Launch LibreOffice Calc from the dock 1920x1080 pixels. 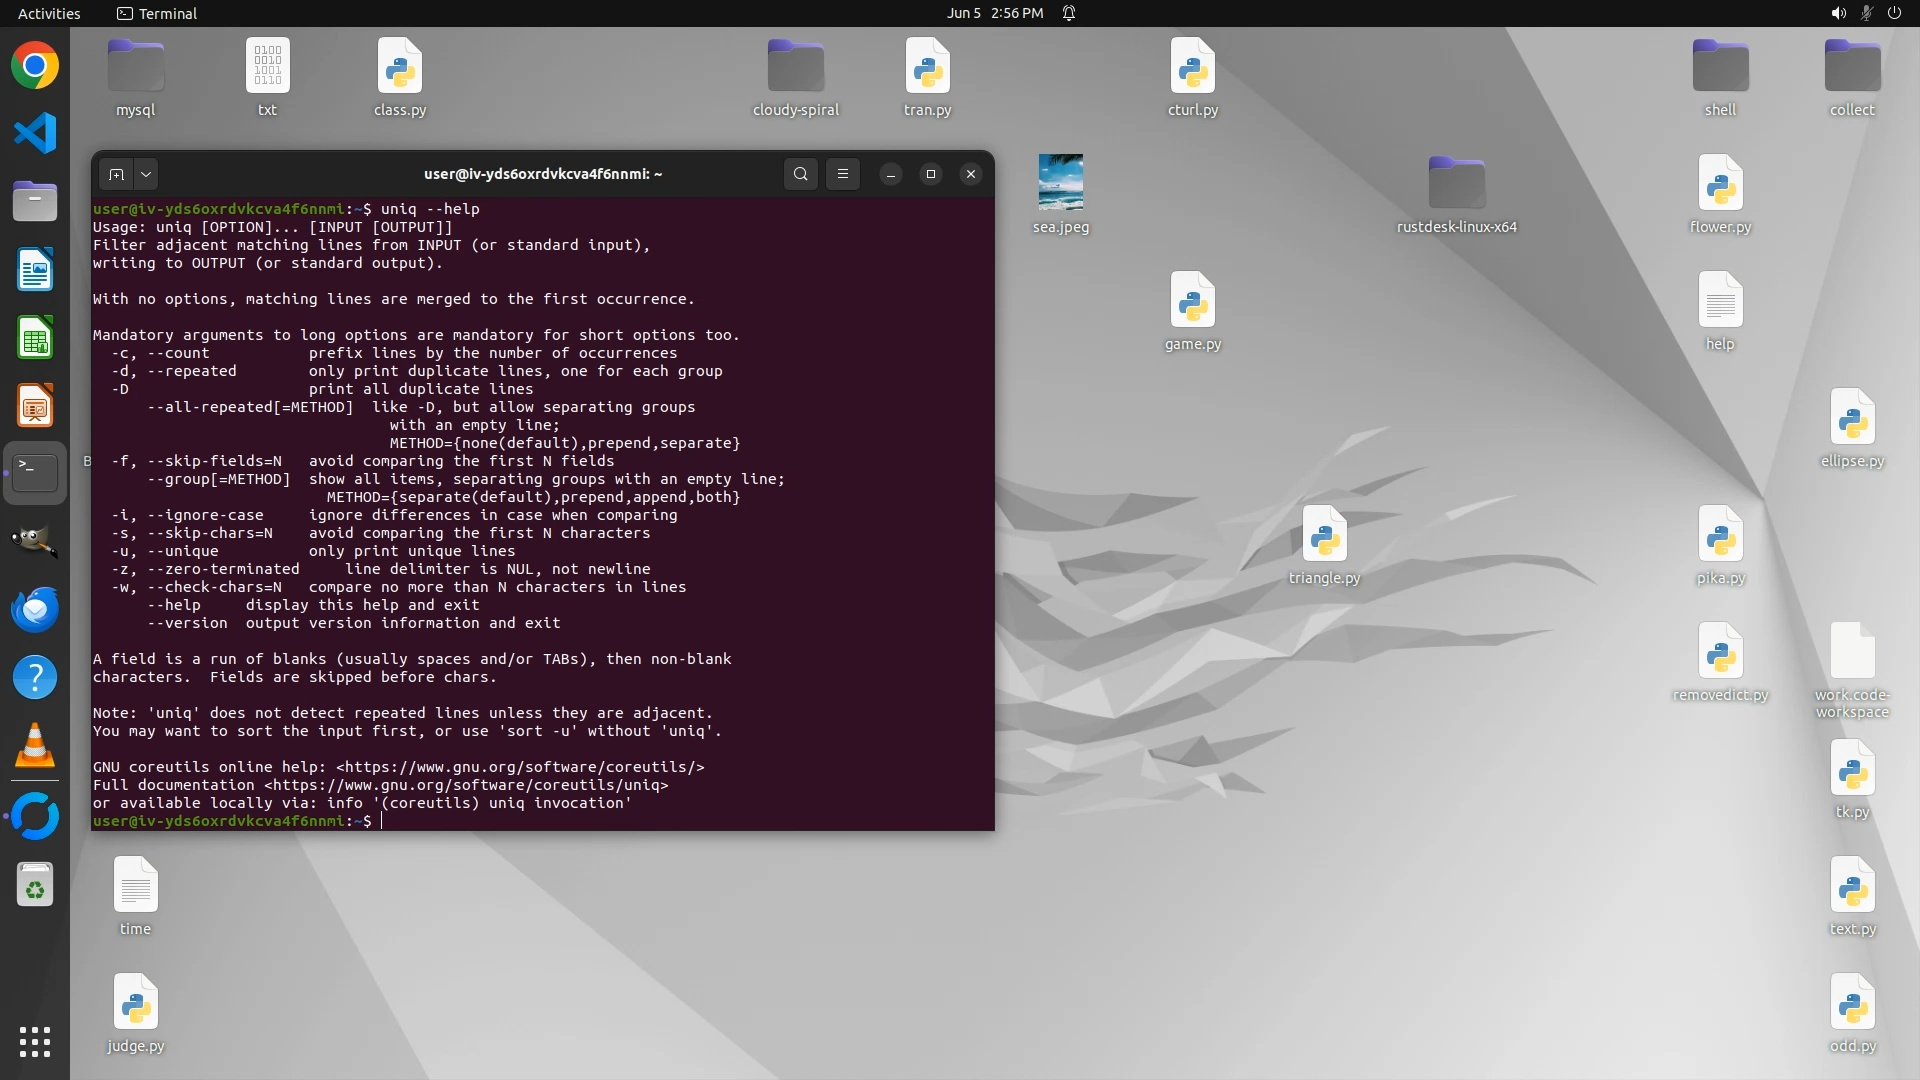(x=35, y=338)
